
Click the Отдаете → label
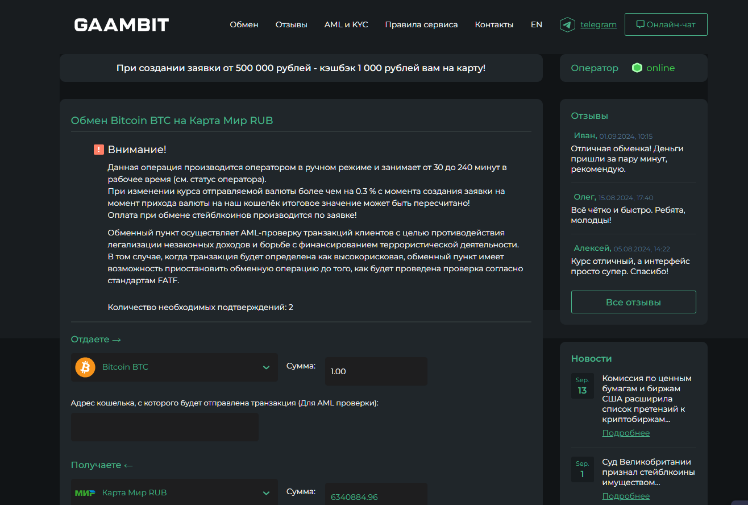coord(96,339)
